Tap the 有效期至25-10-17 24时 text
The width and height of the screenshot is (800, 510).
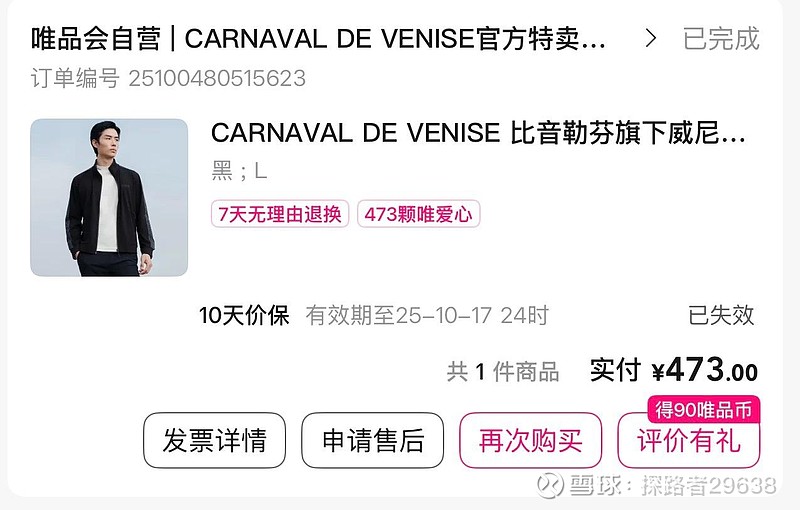(x=427, y=315)
